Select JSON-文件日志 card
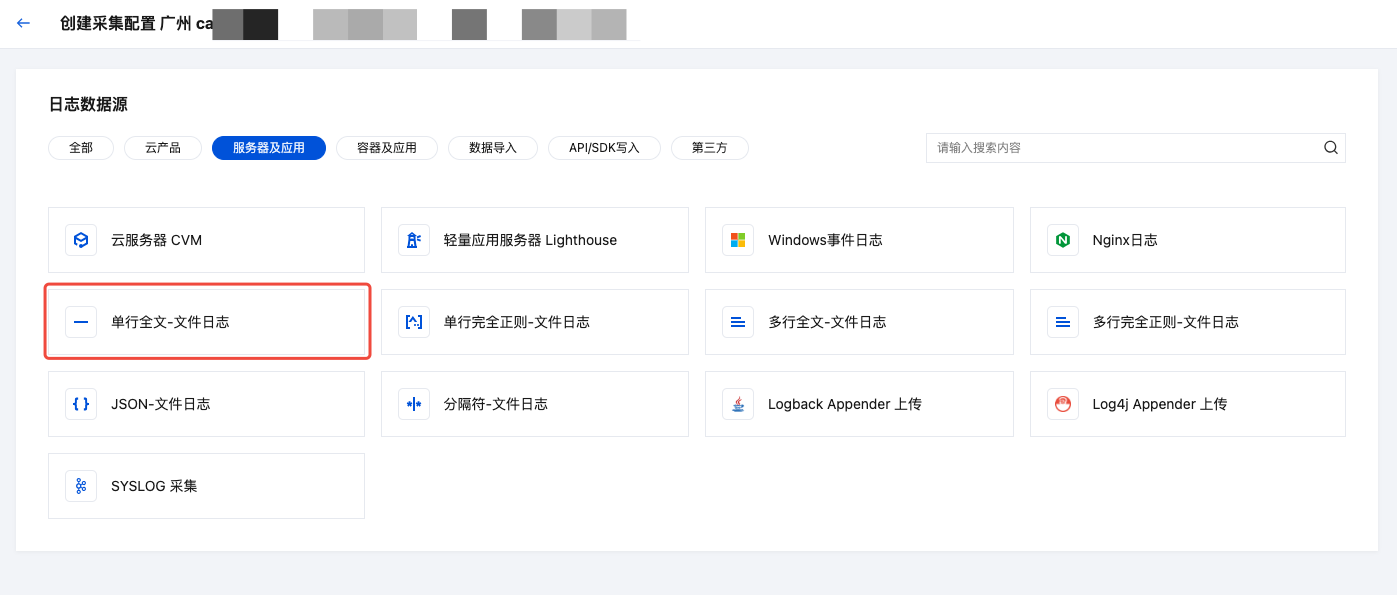This screenshot has height=595, width=1397. 206,404
